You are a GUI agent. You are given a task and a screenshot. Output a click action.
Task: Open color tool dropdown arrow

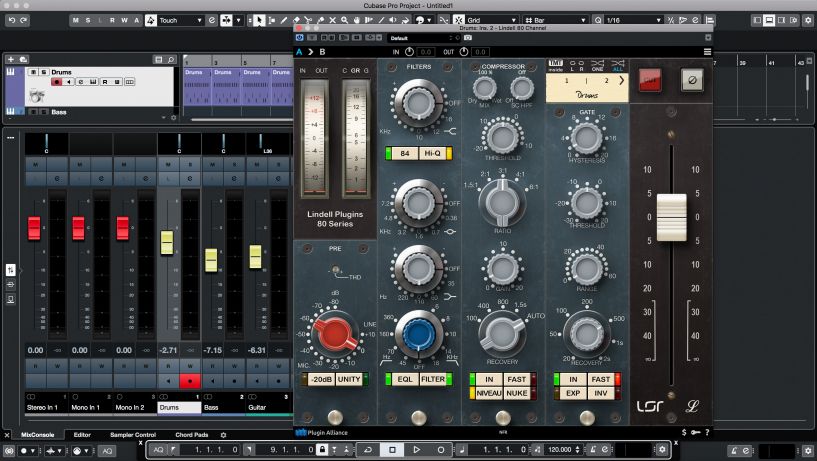coord(430,20)
